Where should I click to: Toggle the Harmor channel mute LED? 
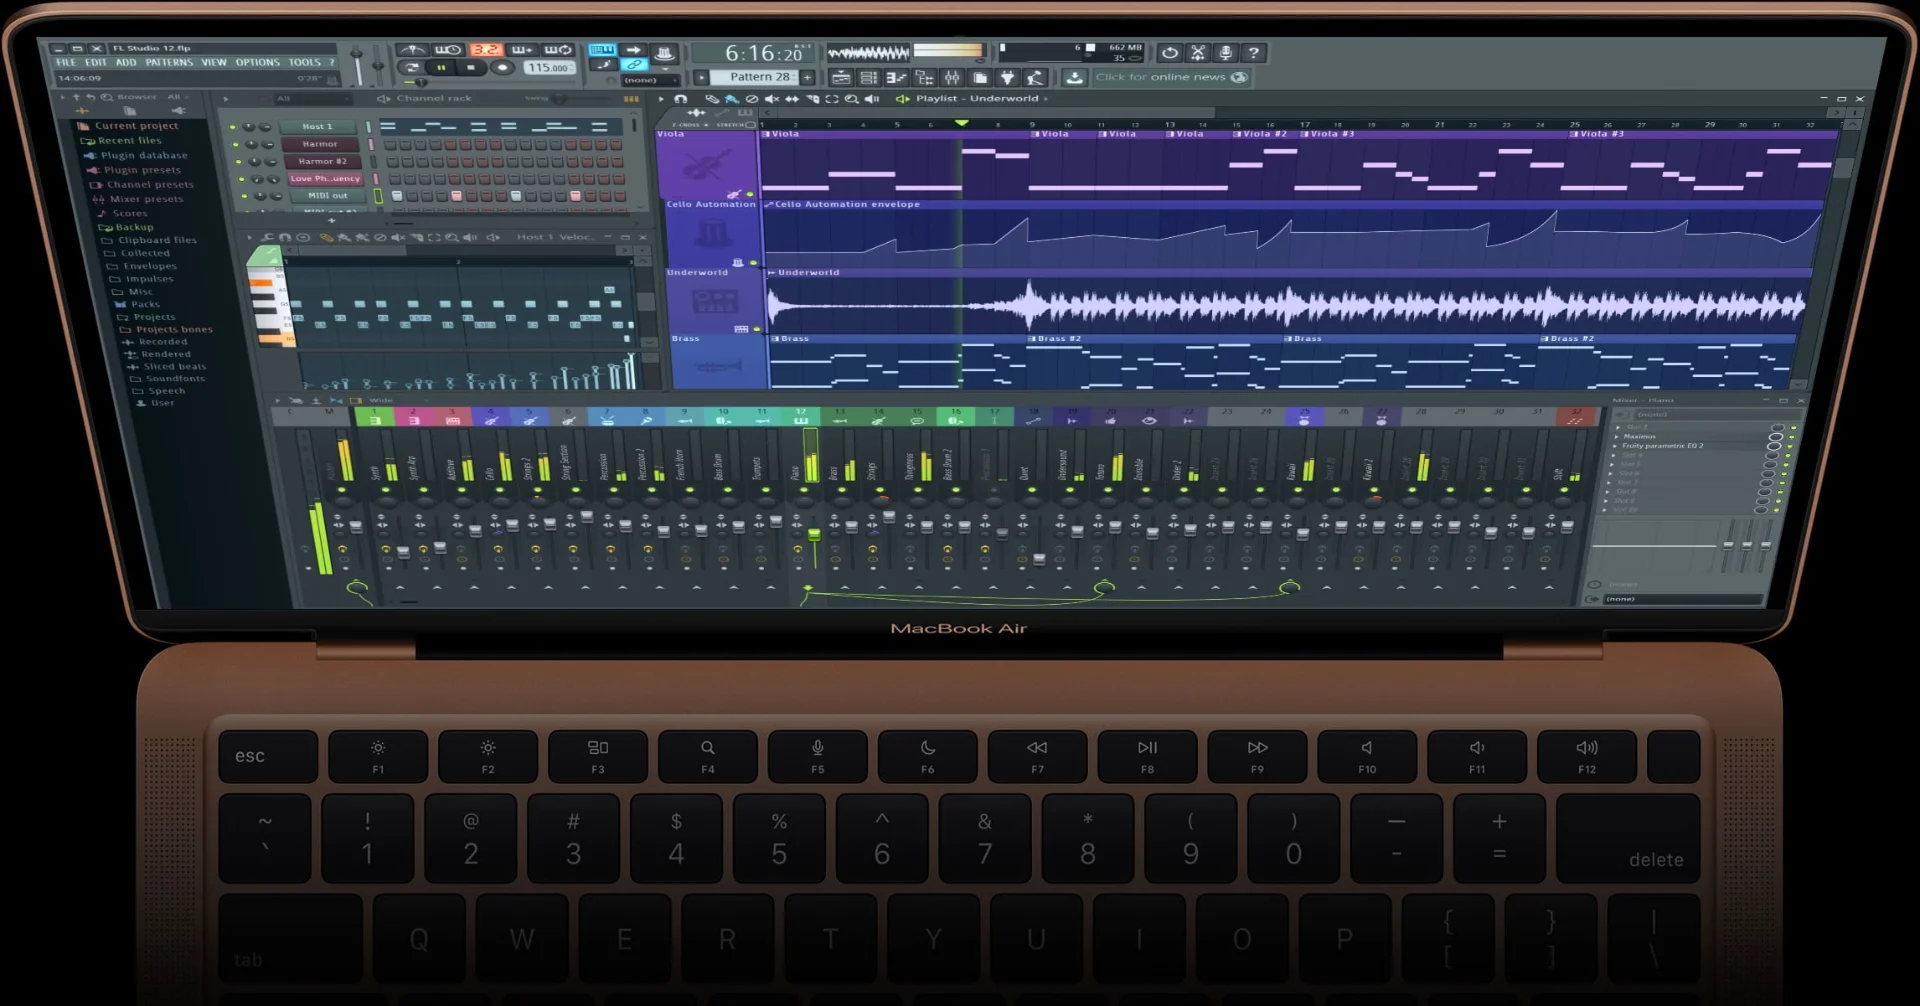tap(236, 145)
